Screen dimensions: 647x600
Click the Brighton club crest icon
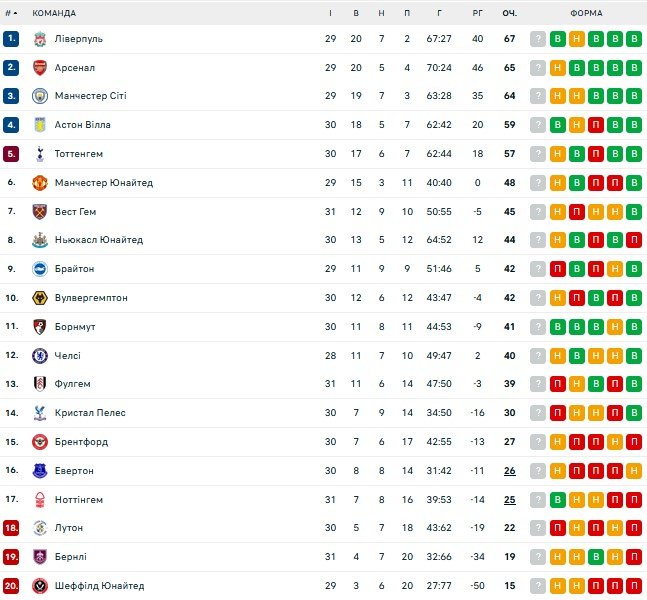(40, 269)
